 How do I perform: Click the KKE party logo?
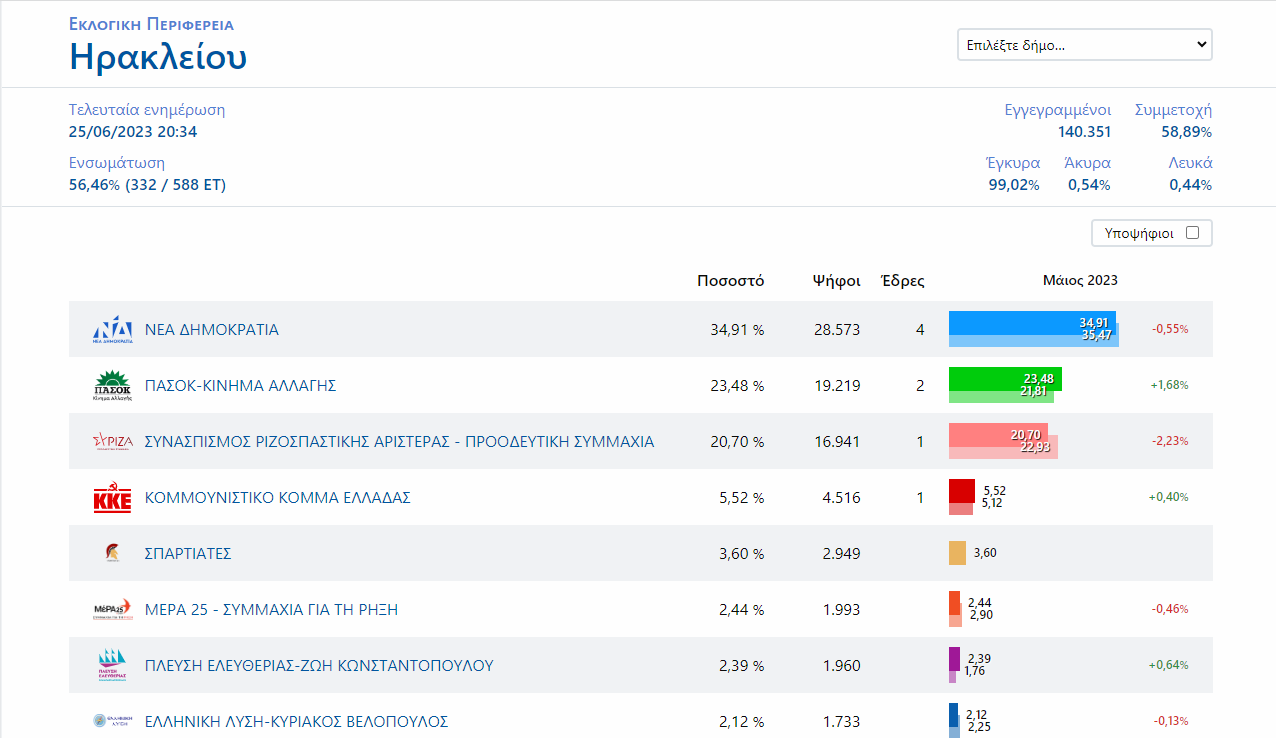[x=112, y=498]
